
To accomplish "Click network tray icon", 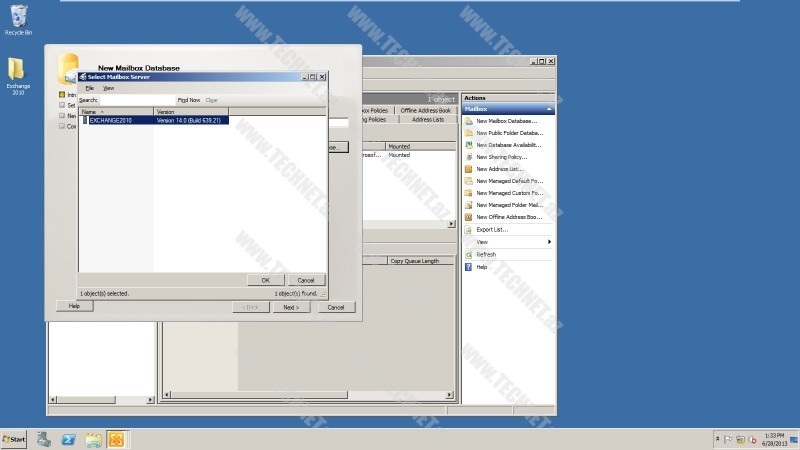I will click(x=740, y=439).
